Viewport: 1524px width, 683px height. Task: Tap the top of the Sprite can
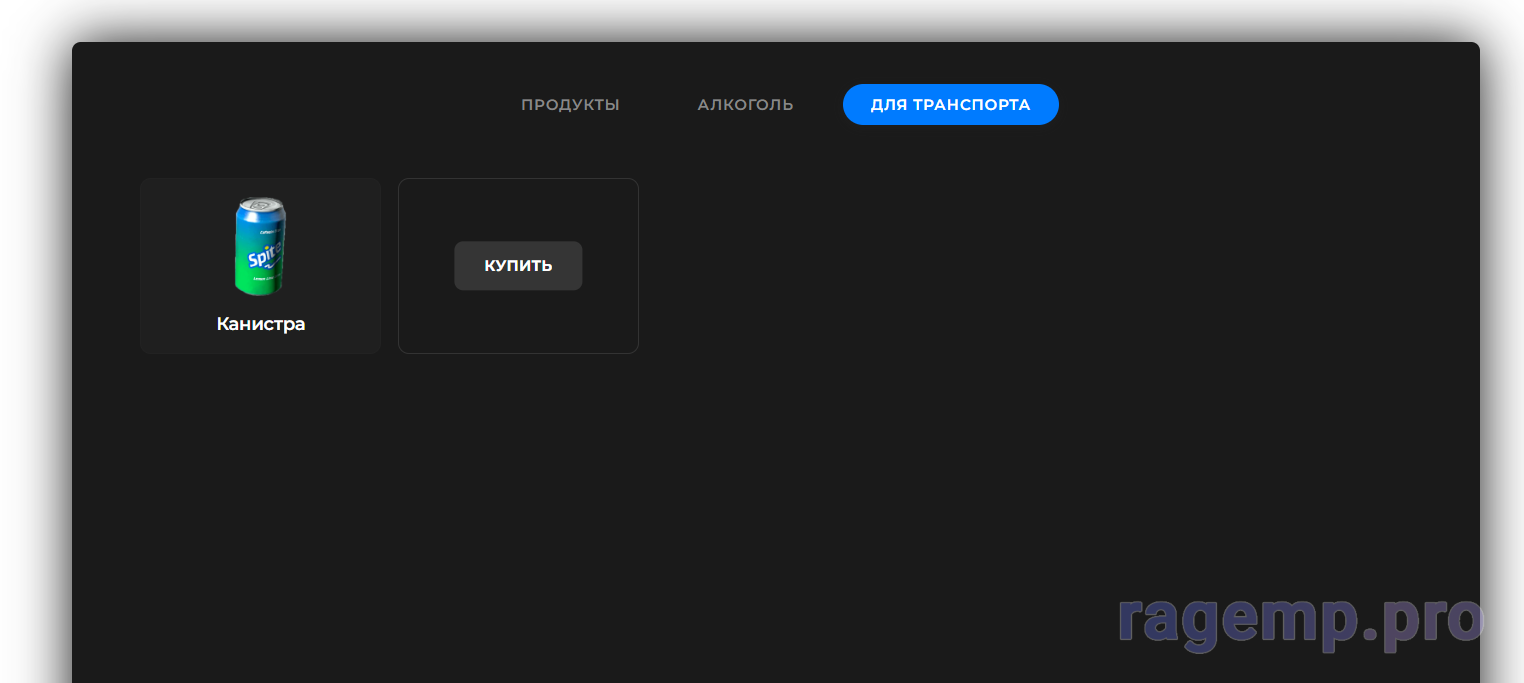pyautogui.click(x=262, y=205)
